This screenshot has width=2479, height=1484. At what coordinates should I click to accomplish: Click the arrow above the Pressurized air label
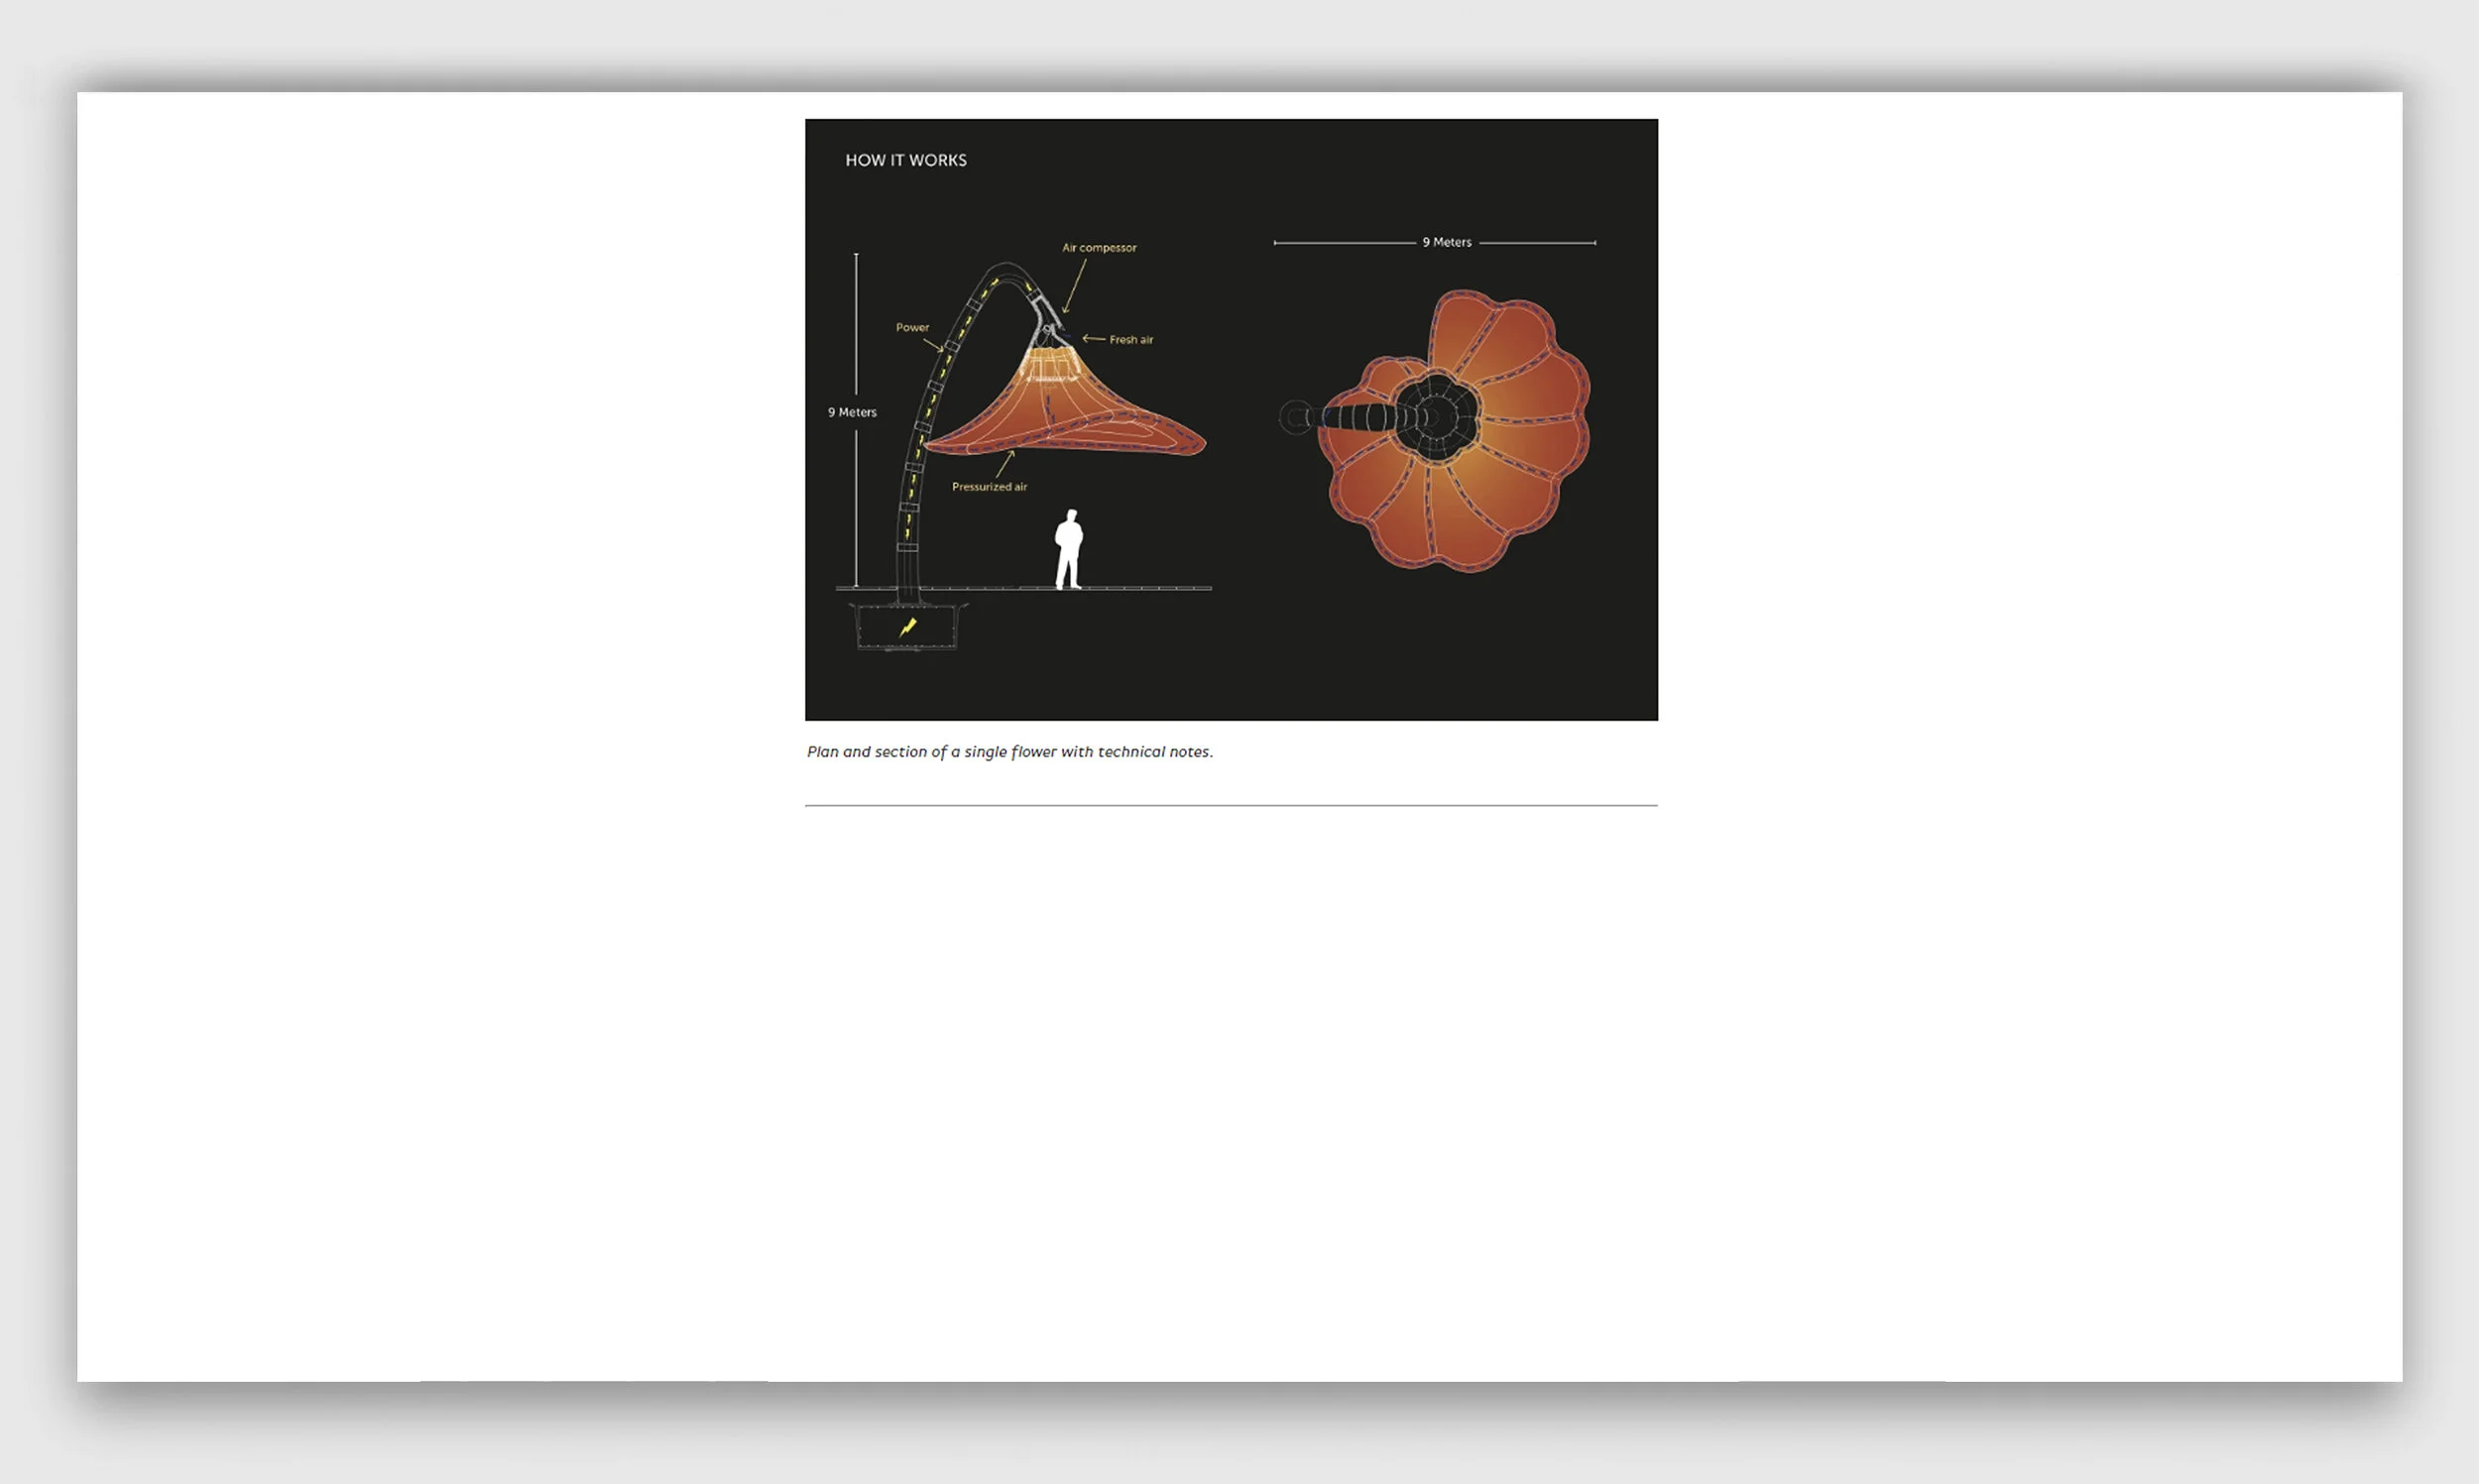[x=1004, y=464]
